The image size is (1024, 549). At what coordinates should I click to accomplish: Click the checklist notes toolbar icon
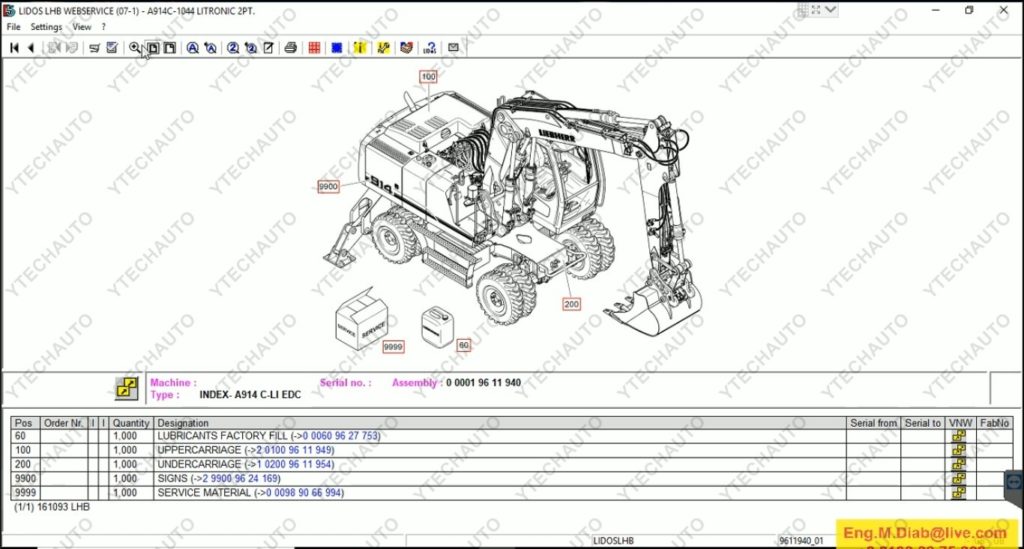point(112,48)
